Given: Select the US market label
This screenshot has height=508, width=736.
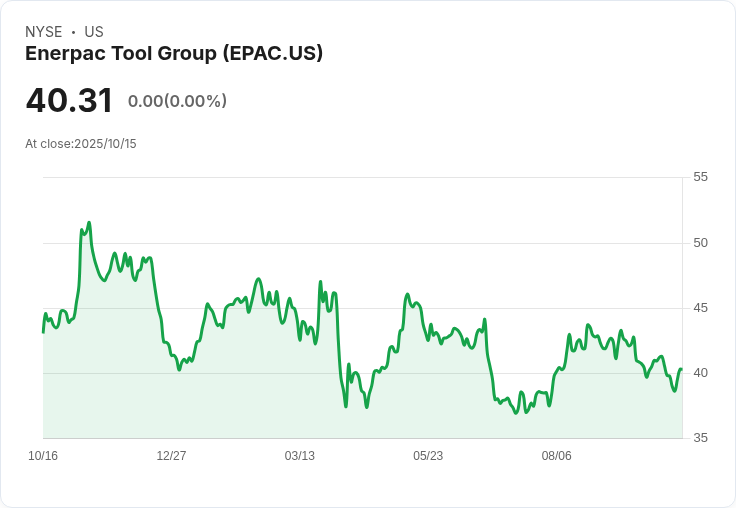Looking at the screenshot, I should 94,32.
